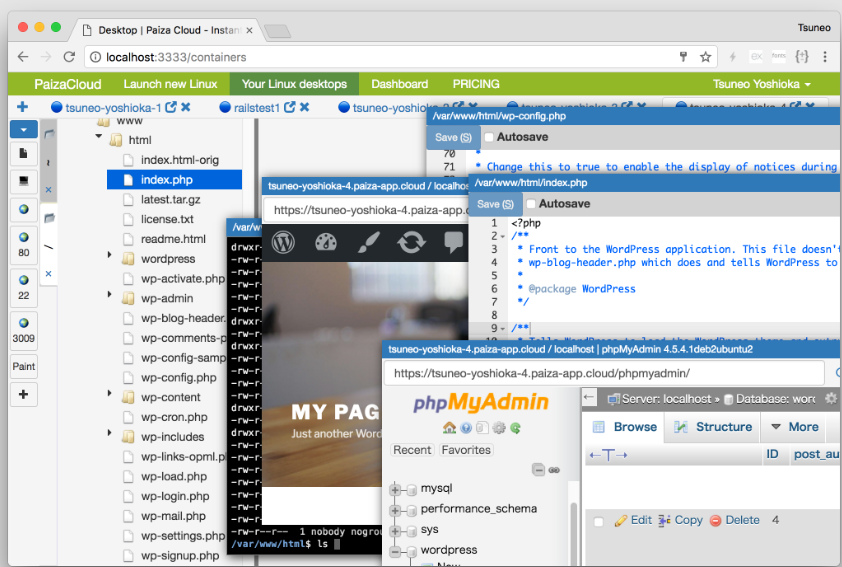842x567 pixels.
Task: Expand the wp-includes folder
Action: point(109,433)
